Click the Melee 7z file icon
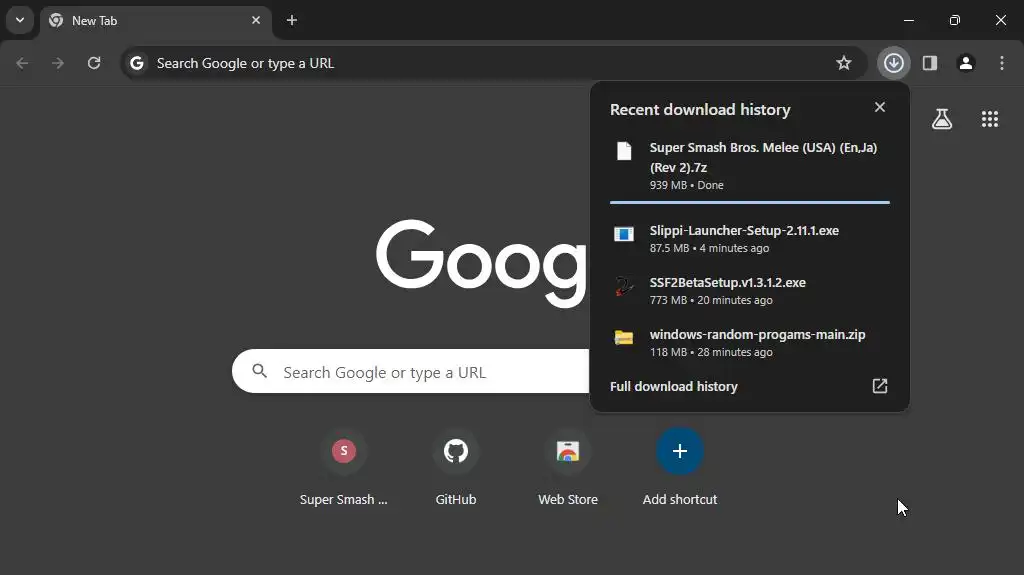The height and width of the screenshot is (575, 1024). [624, 151]
